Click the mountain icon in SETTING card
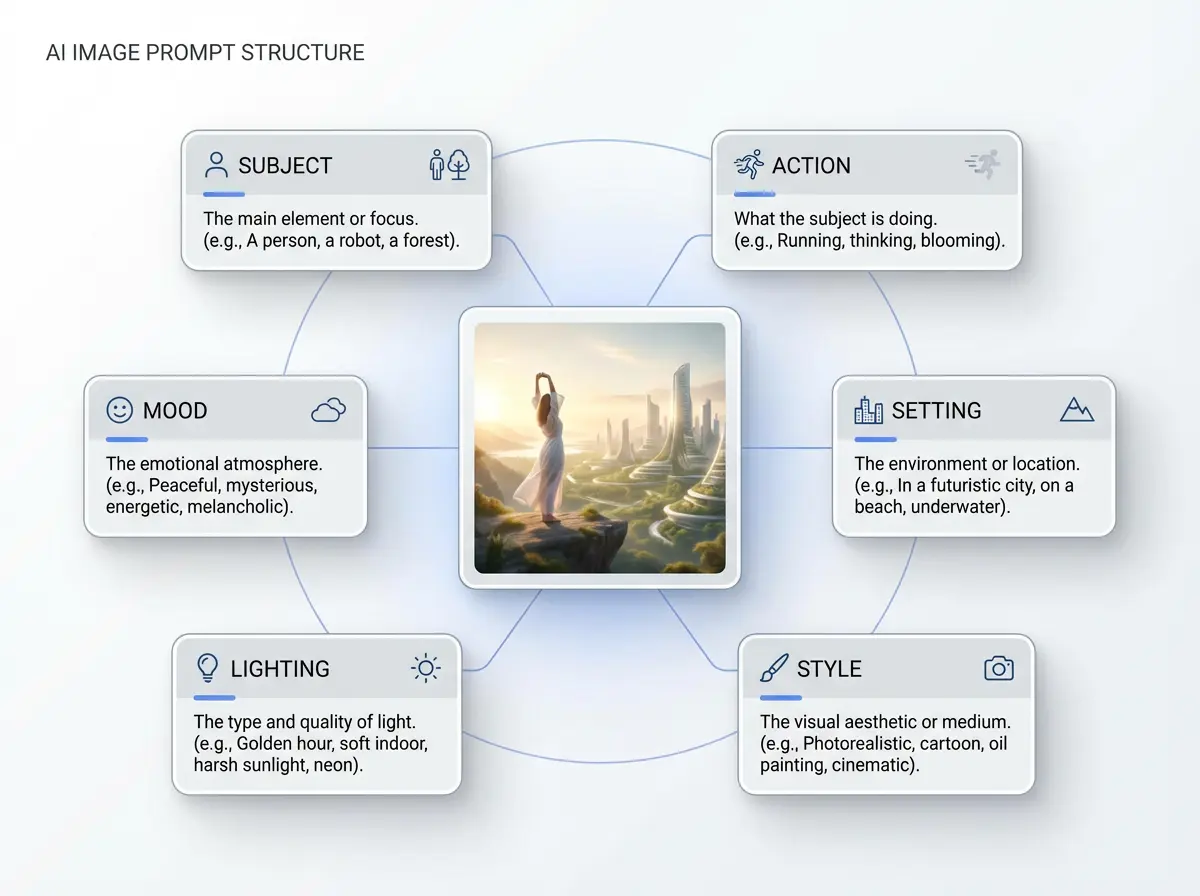The height and width of the screenshot is (896, 1200). tap(1077, 409)
